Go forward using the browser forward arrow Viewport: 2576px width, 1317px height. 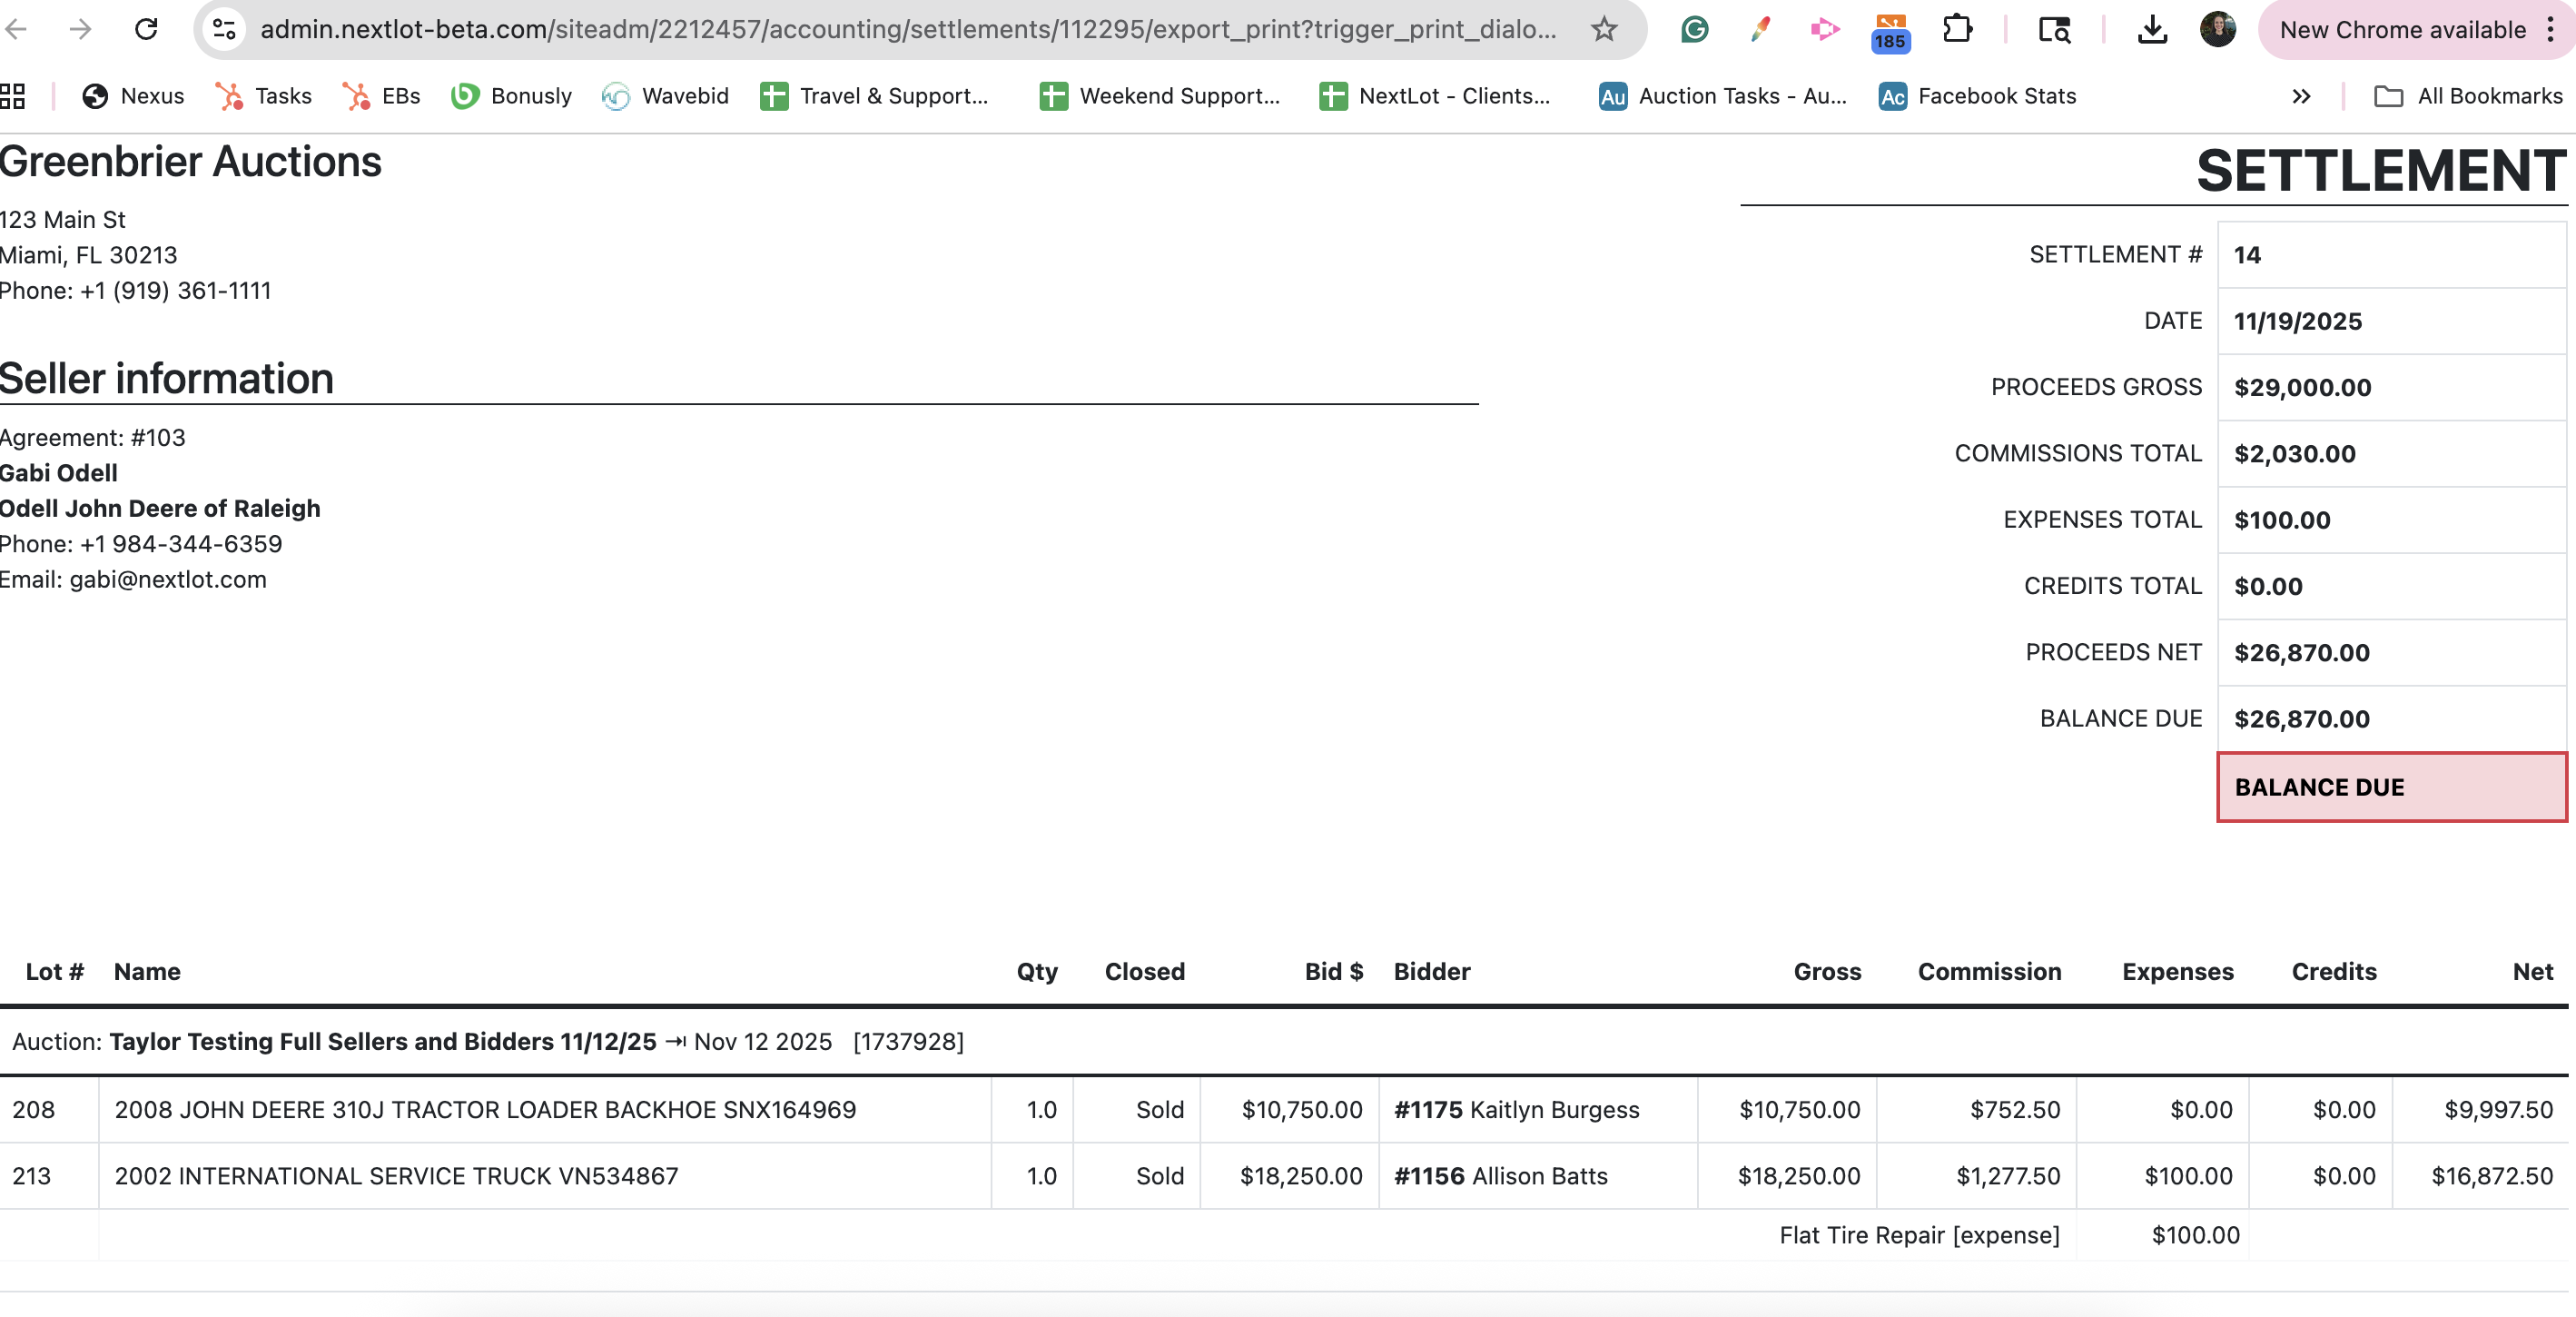click(81, 30)
